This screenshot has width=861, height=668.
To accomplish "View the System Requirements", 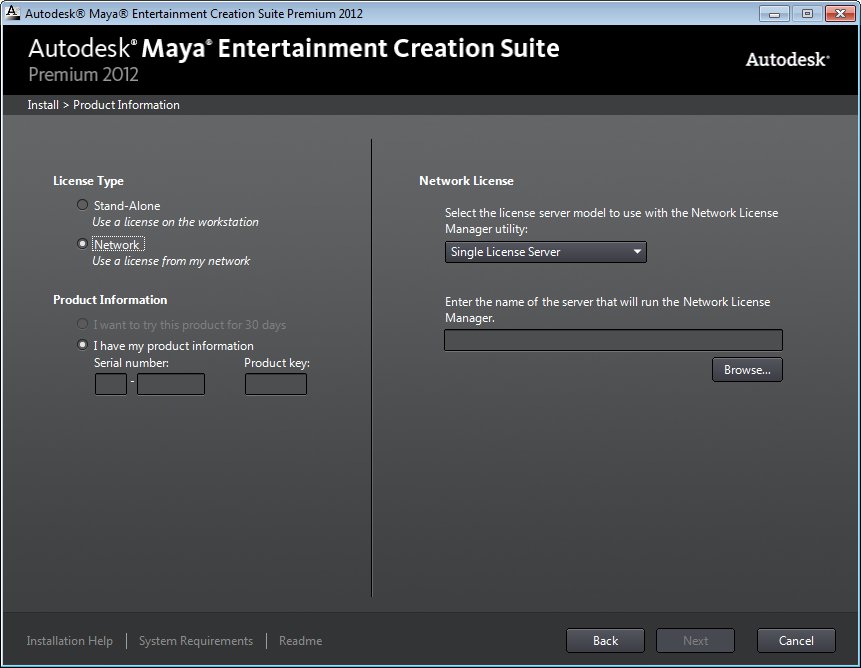I will (195, 640).
